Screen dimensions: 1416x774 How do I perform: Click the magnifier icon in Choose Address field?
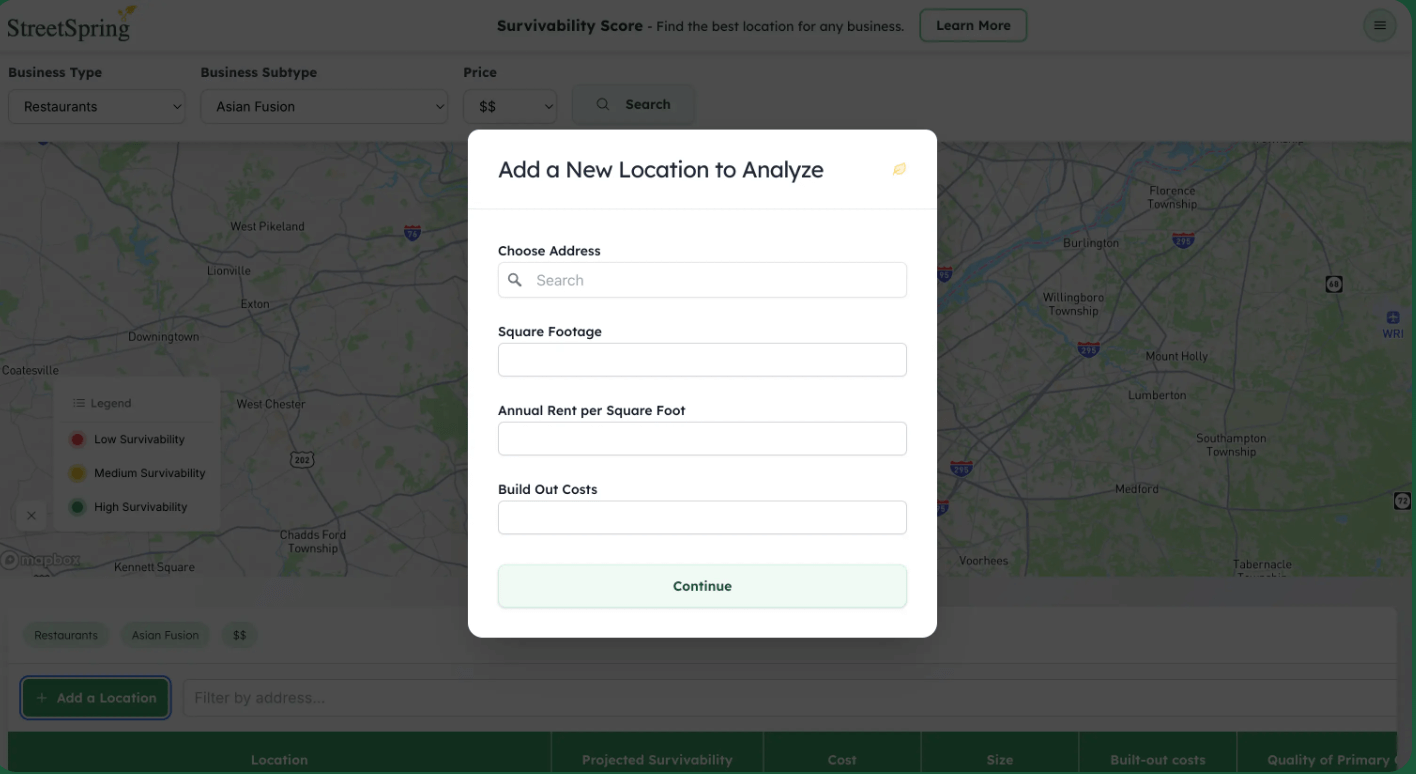pyautogui.click(x=515, y=280)
